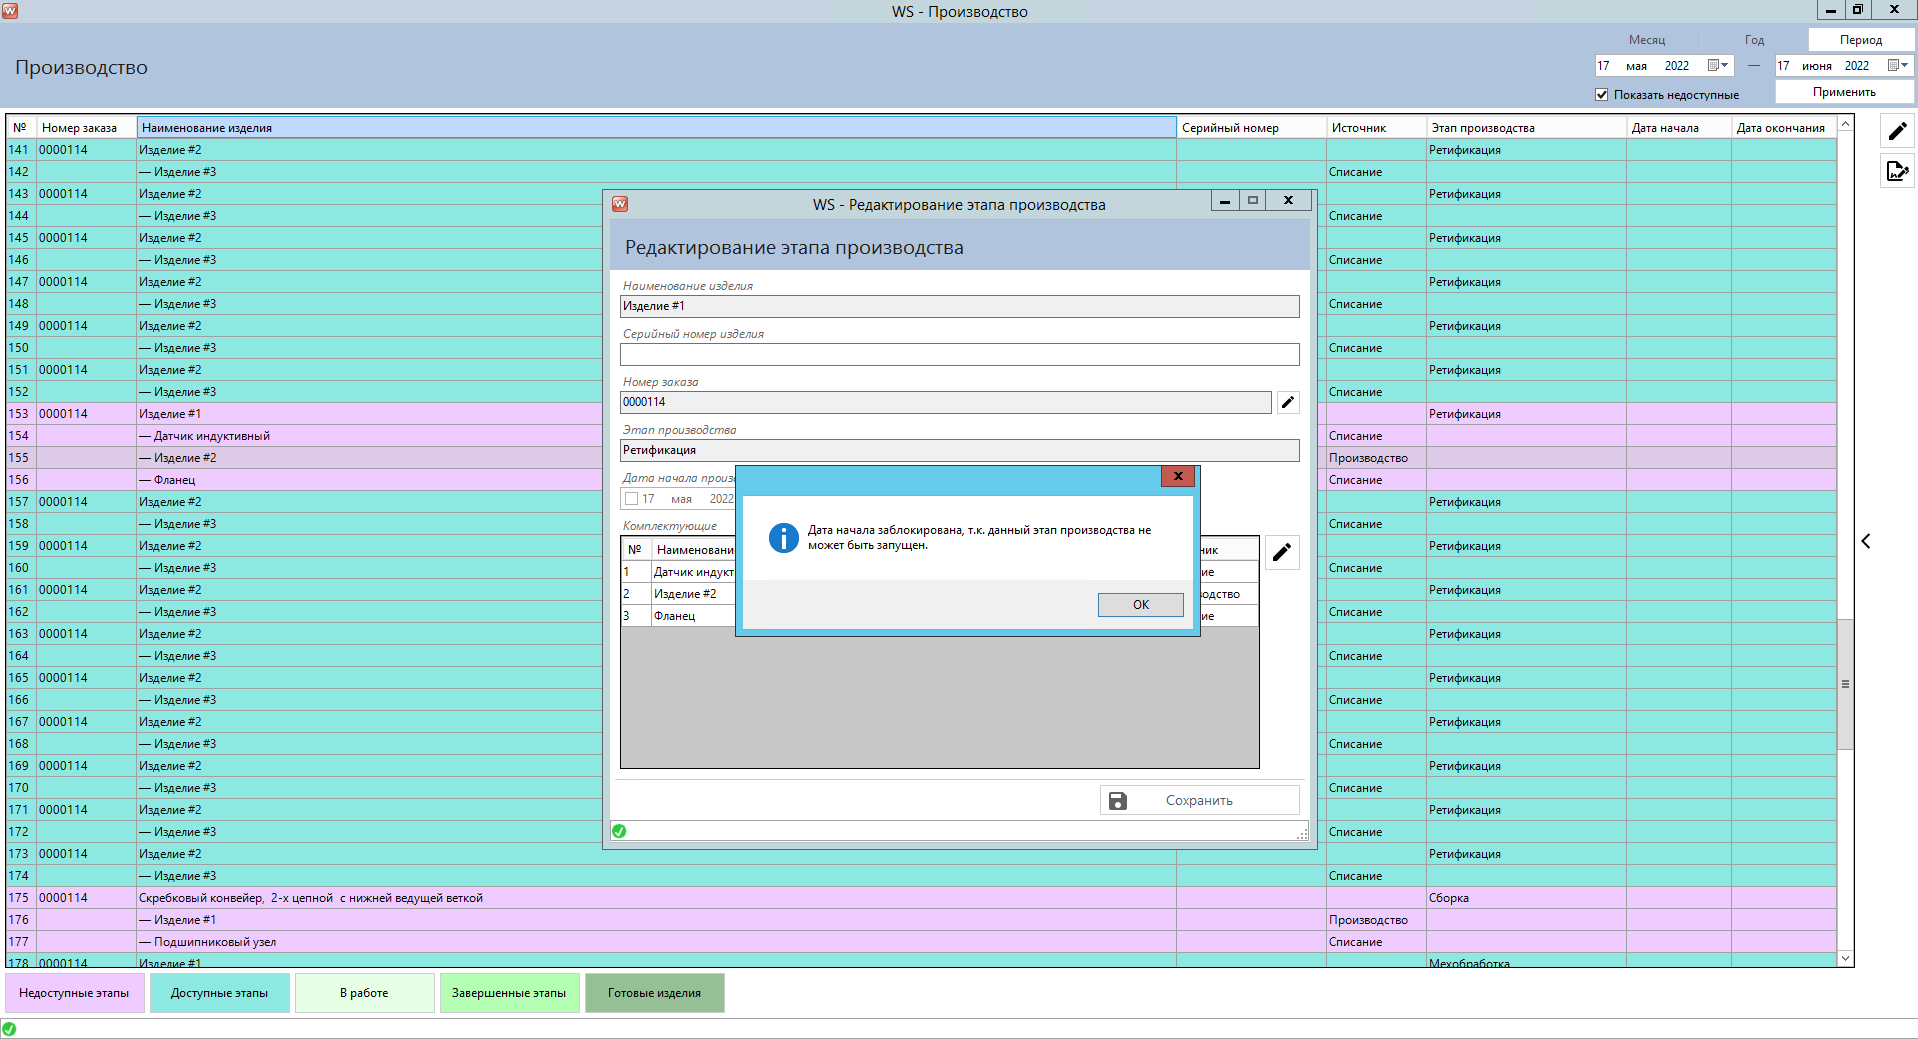The width and height of the screenshot is (1918, 1039).
Task: Select the Доступные этапы filter tab
Action: (x=219, y=993)
